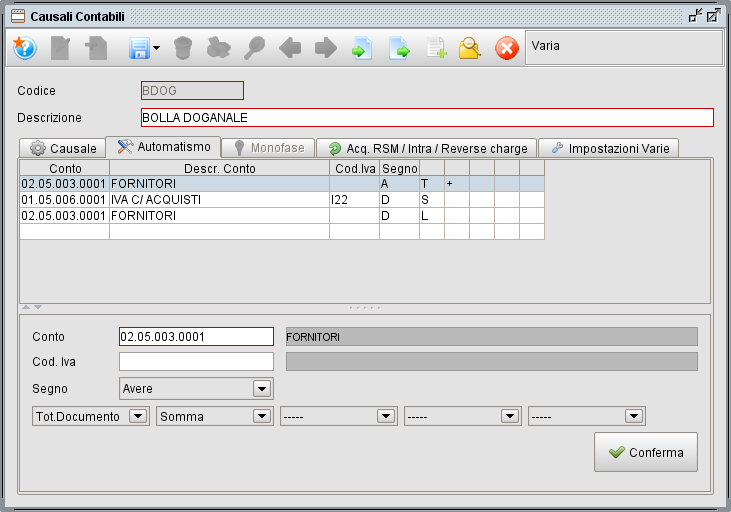Go to next record arrow

[326, 48]
